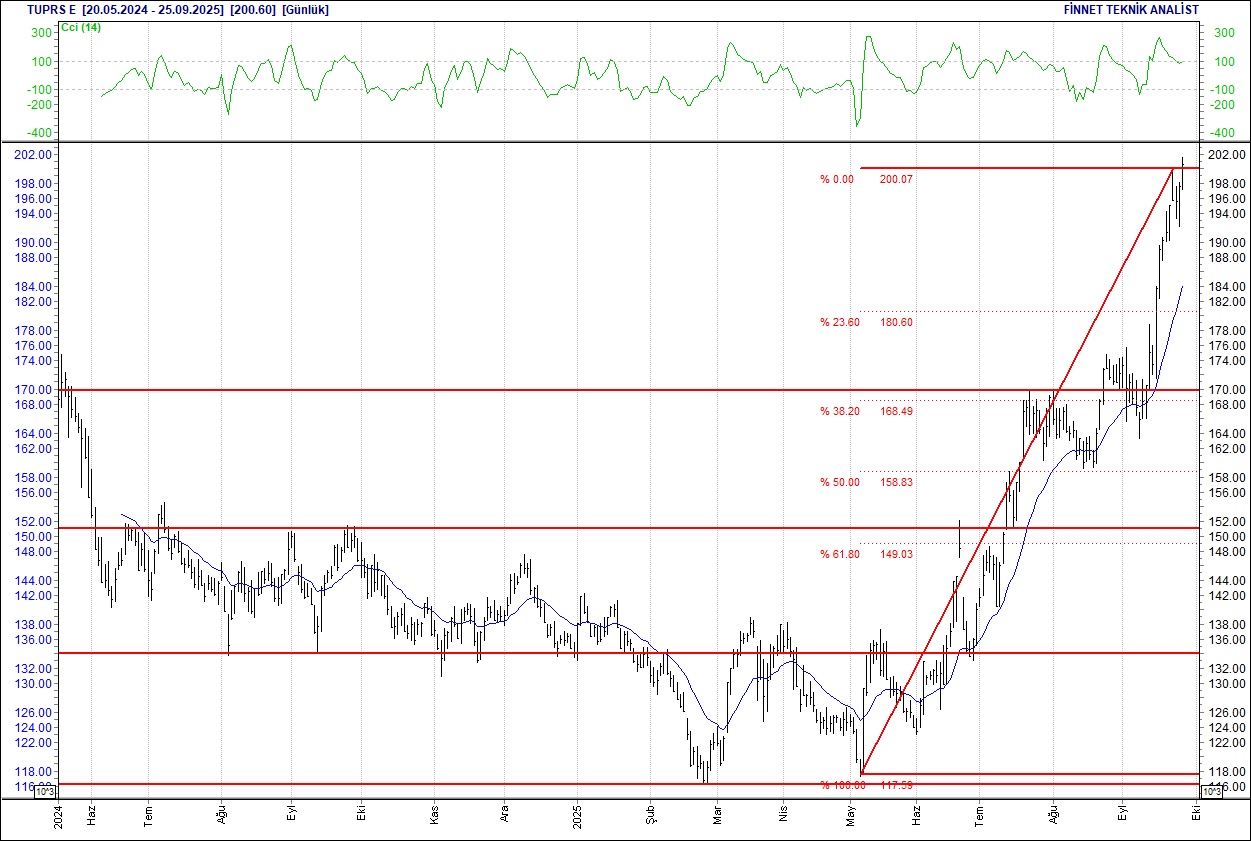Click the Nis month label on time axis
This screenshot has height=841, width=1251.
[783, 815]
